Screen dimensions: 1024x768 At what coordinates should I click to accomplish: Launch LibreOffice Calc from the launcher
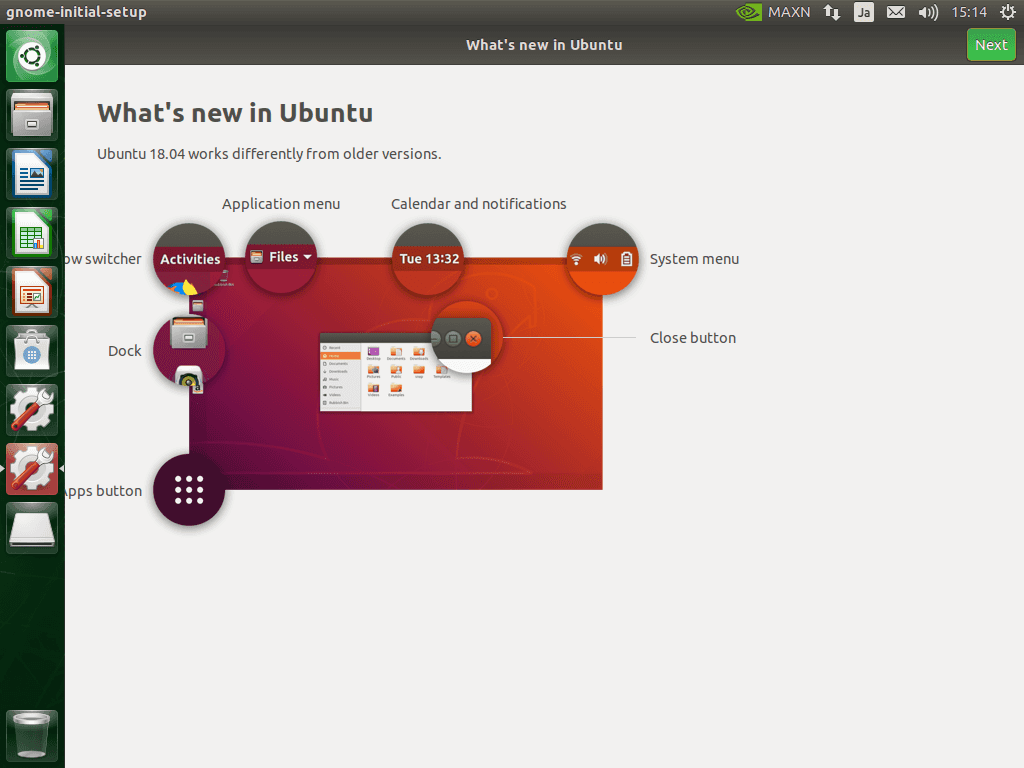tap(32, 233)
